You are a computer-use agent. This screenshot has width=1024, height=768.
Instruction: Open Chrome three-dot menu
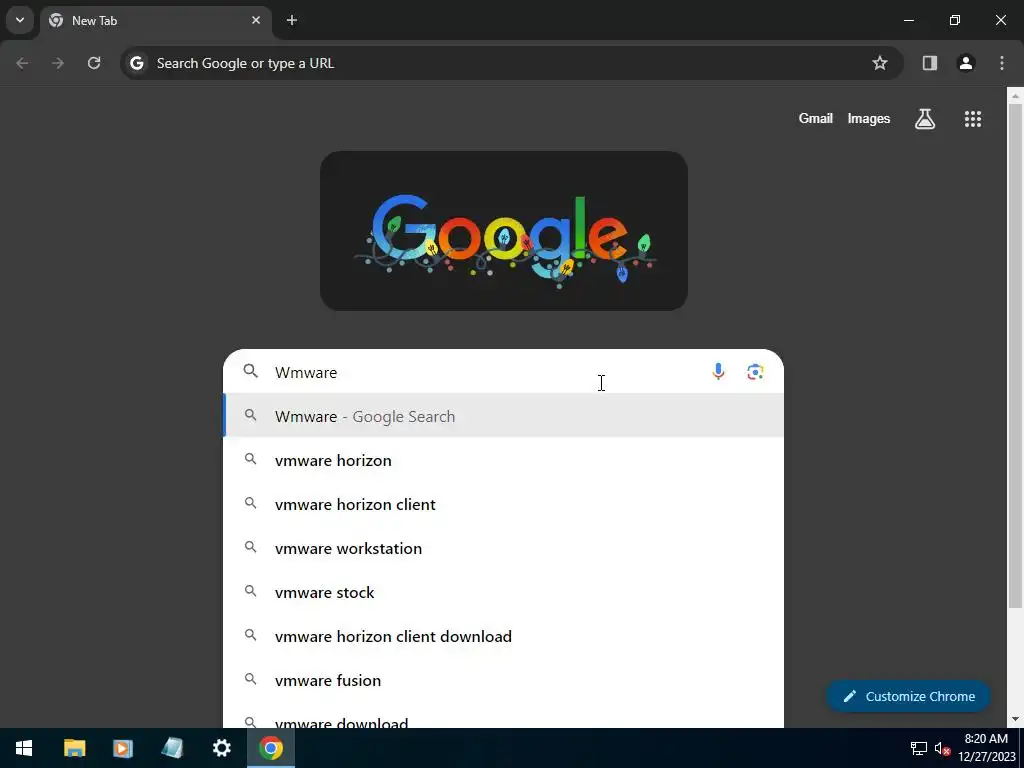point(1002,63)
